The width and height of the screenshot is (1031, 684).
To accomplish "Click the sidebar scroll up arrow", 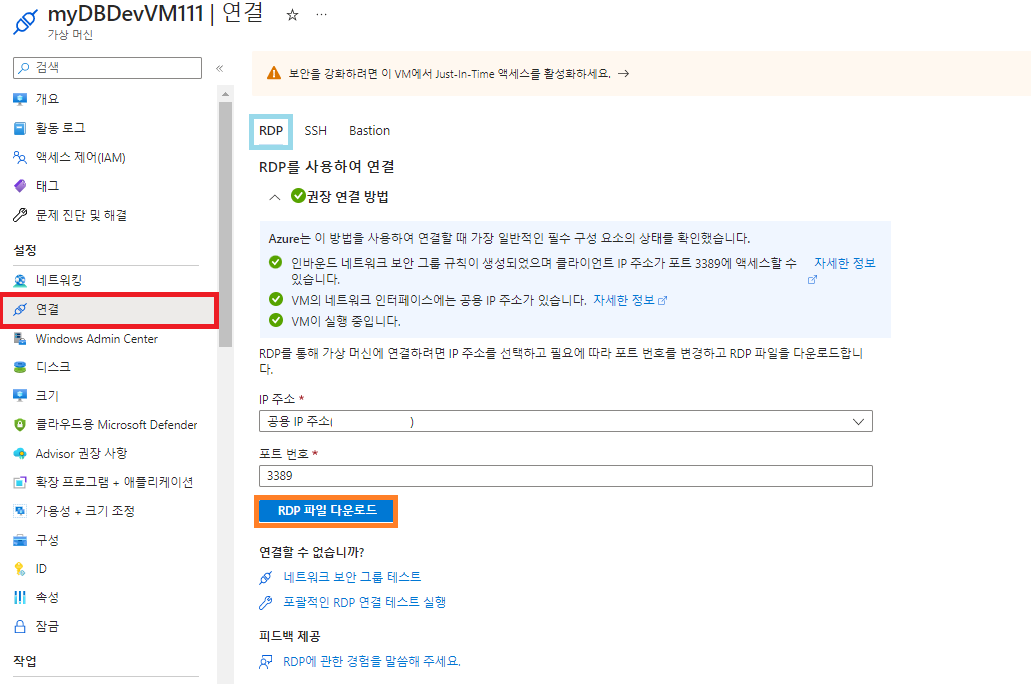I will [x=226, y=94].
